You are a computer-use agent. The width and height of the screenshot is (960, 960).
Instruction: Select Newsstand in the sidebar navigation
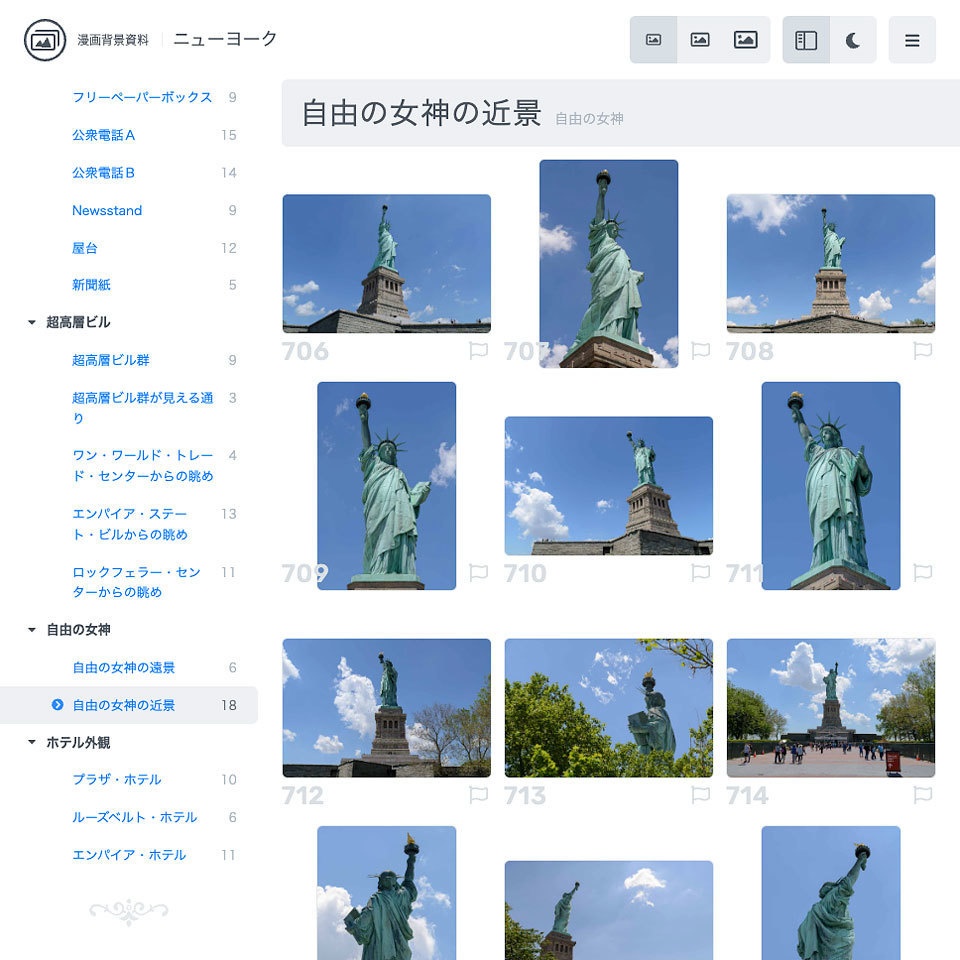(x=106, y=210)
